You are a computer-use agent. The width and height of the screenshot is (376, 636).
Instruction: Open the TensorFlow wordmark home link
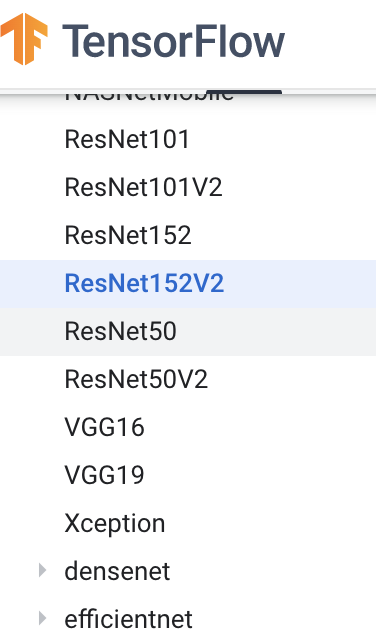[x=173, y=41]
